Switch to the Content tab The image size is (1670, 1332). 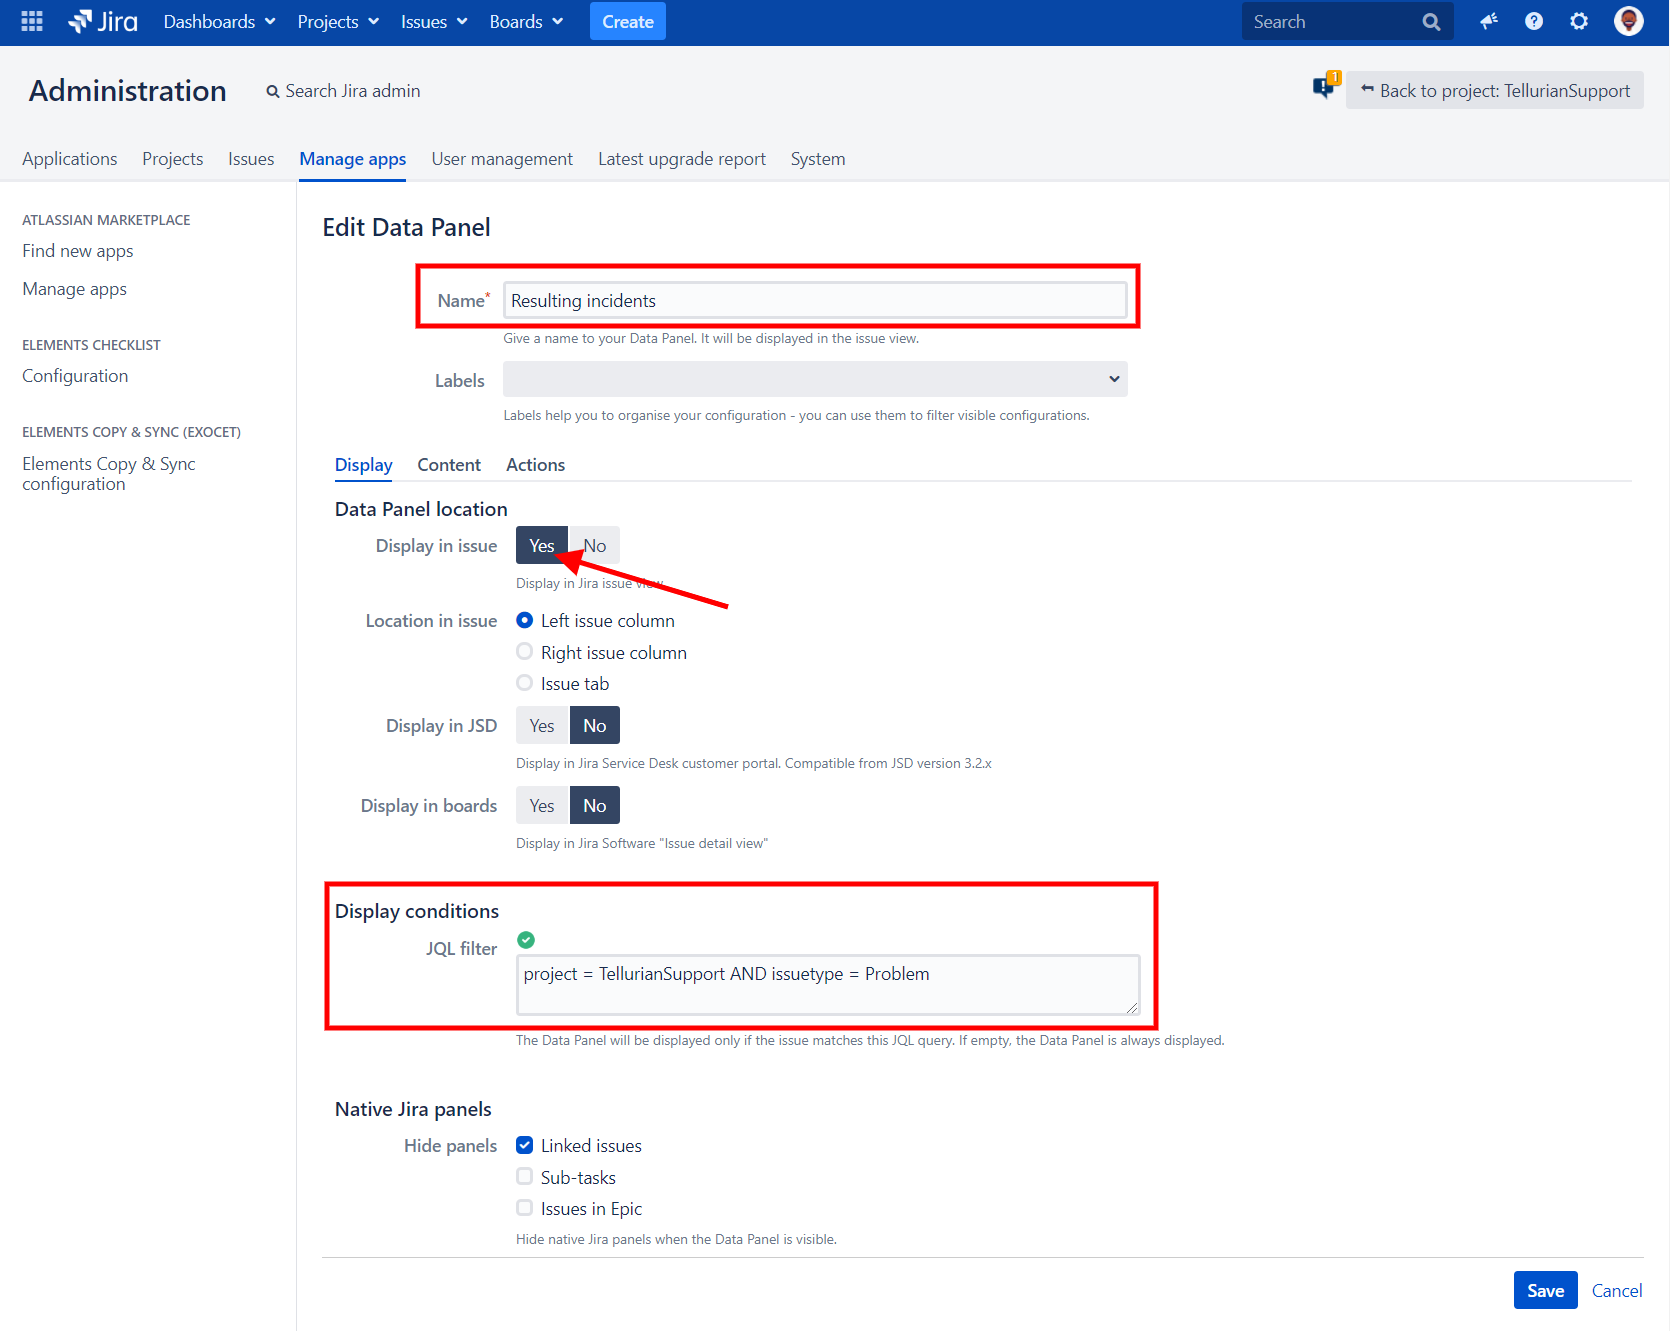[449, 465]
